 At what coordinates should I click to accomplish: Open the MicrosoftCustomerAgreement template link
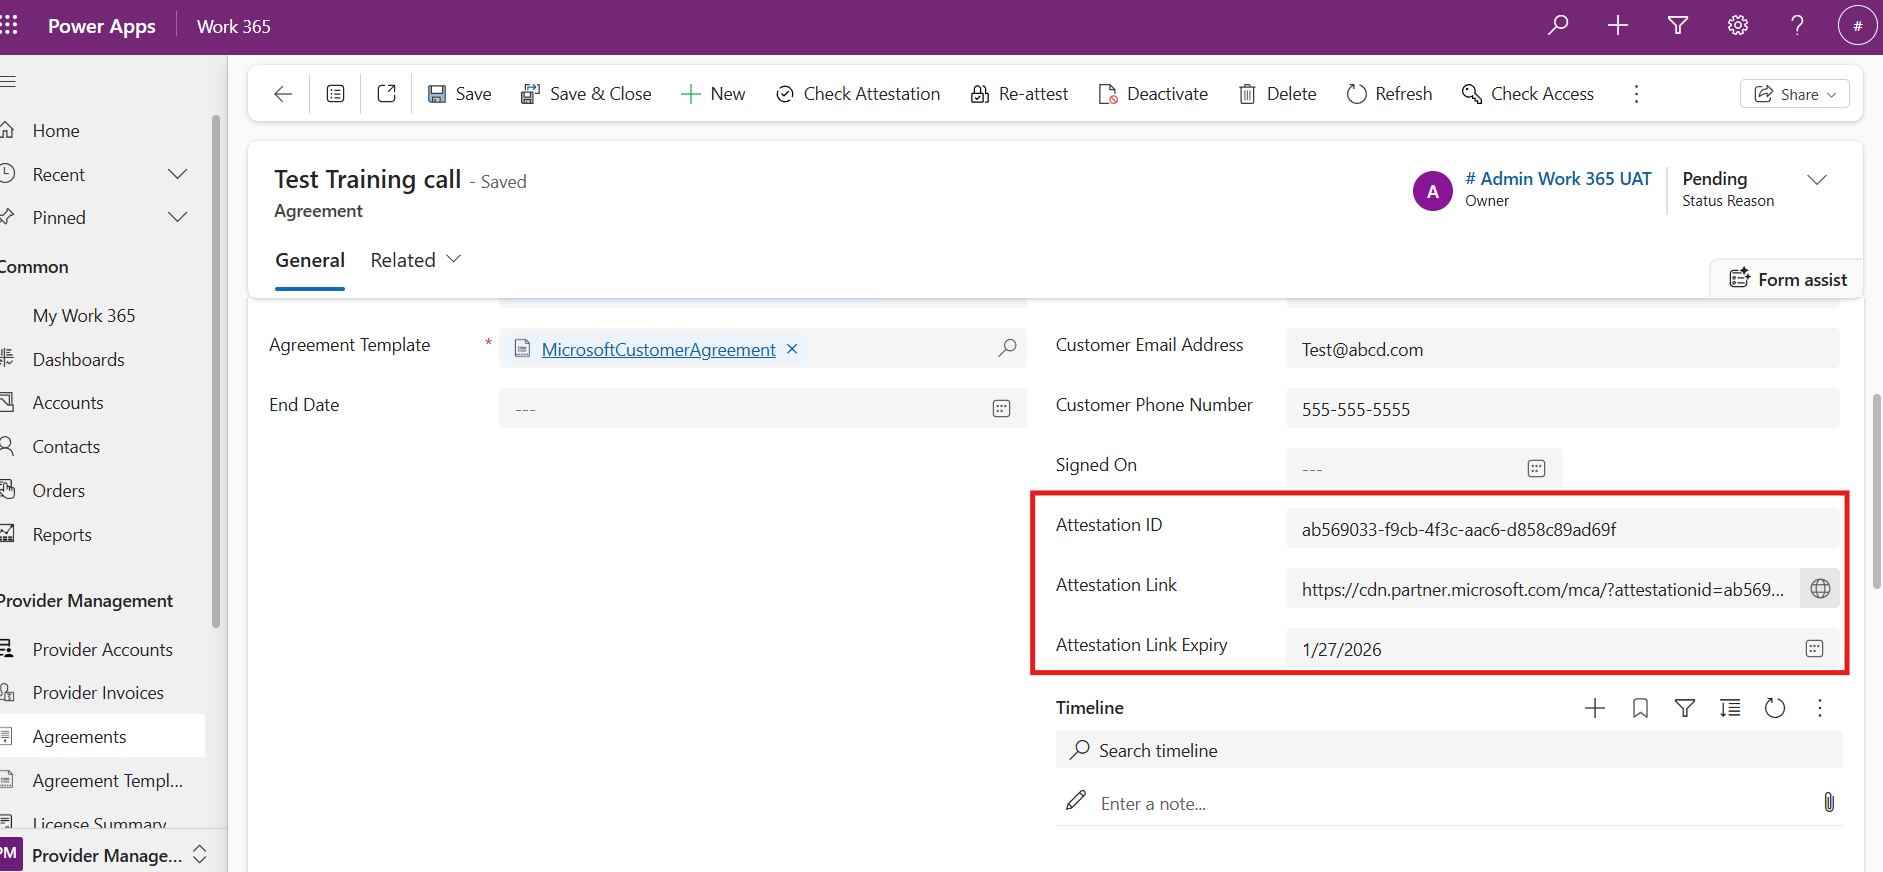coord(658,349)
